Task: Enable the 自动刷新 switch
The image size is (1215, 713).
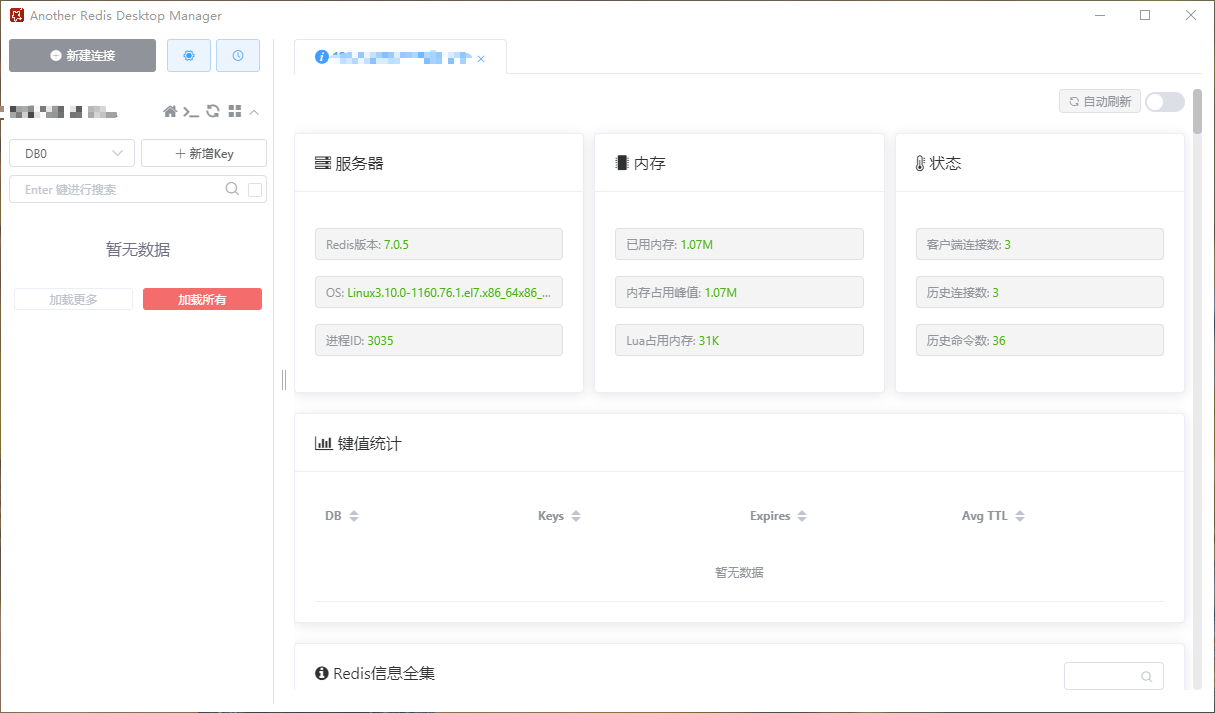Action: click(1163, 101)
